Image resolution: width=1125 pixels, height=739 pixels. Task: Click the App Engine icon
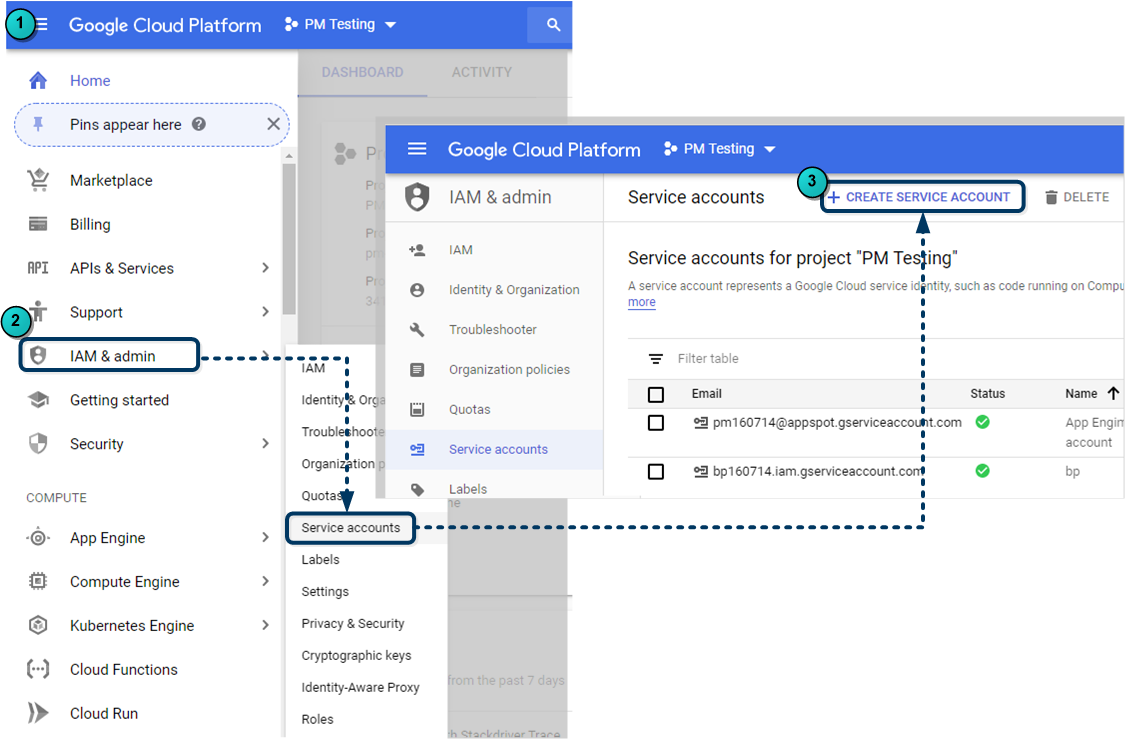click(38, 537)
